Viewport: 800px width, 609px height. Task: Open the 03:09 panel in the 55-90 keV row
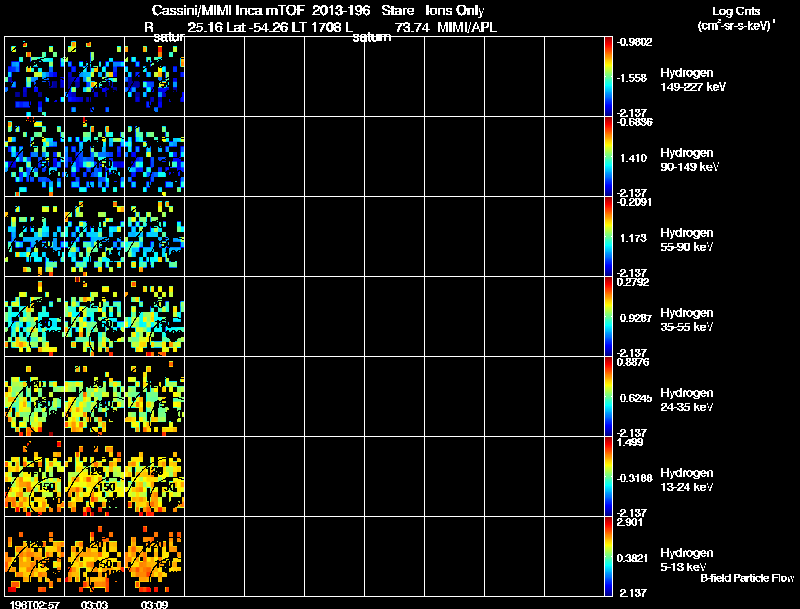[155, 237]
